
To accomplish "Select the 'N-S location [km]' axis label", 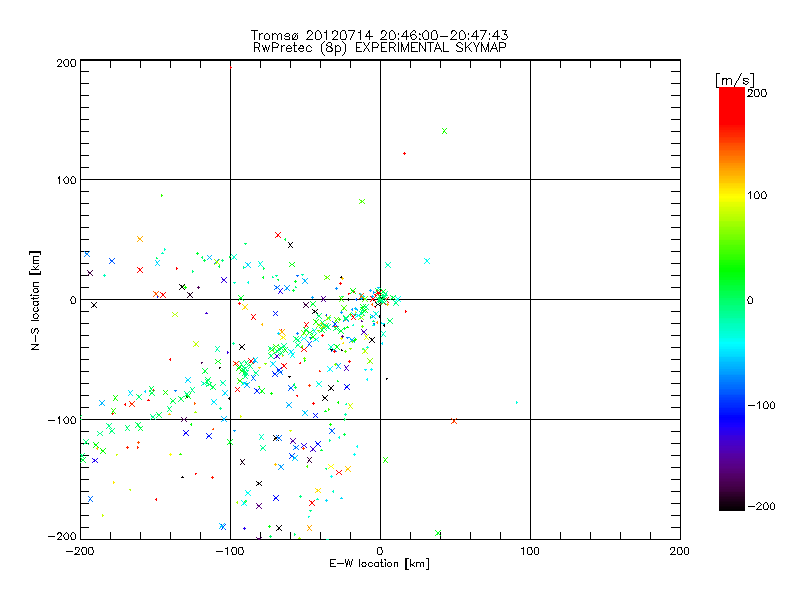I will [35, 300].
